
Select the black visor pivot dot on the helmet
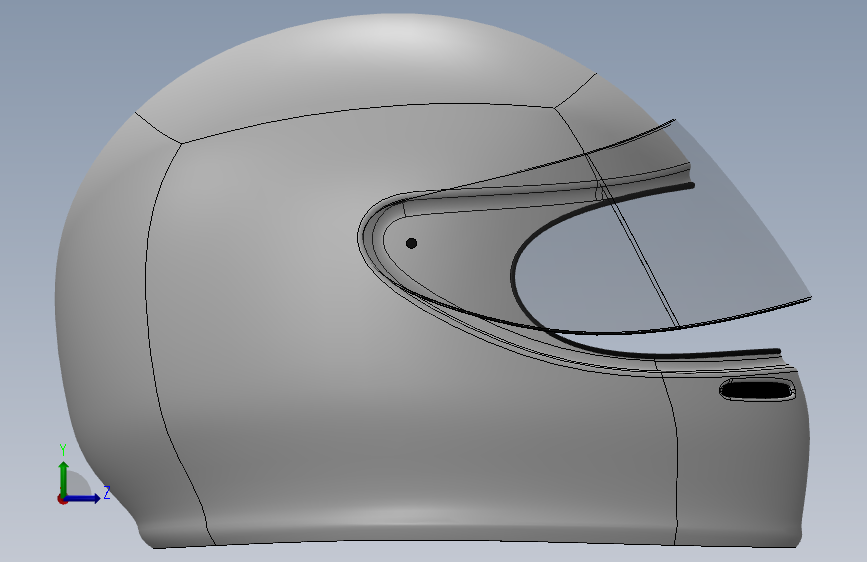(x=411, y=243)
